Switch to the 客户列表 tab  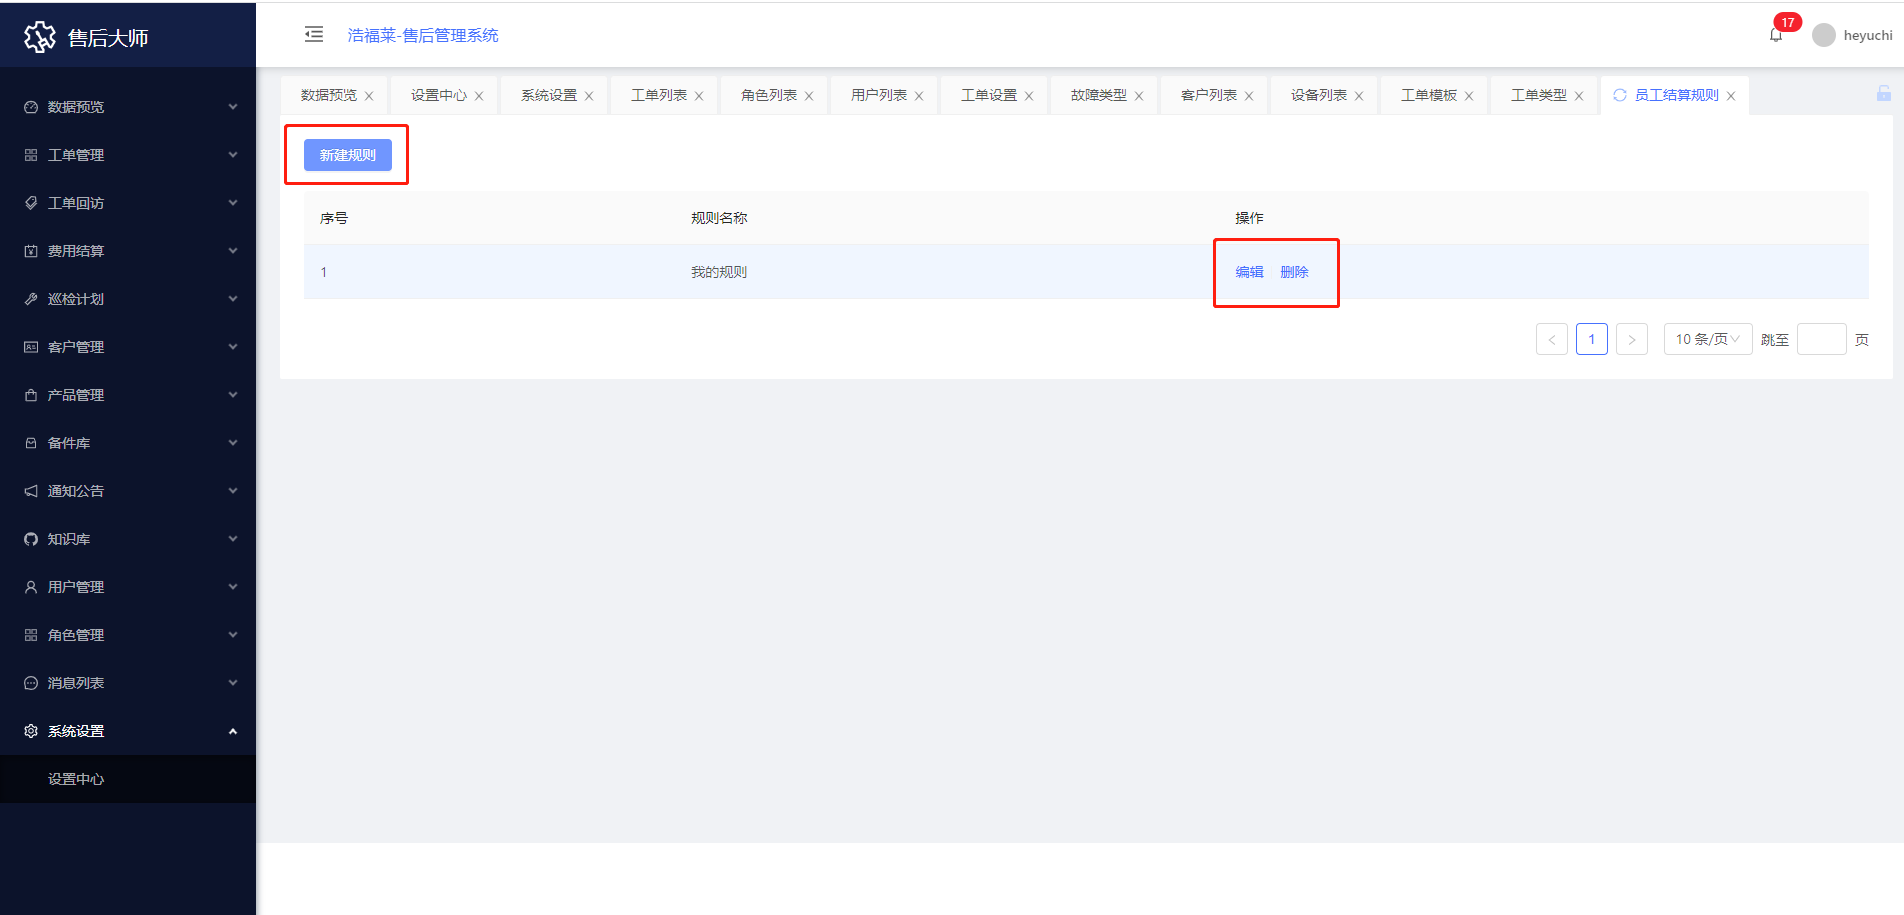(x=1208, y=95)
